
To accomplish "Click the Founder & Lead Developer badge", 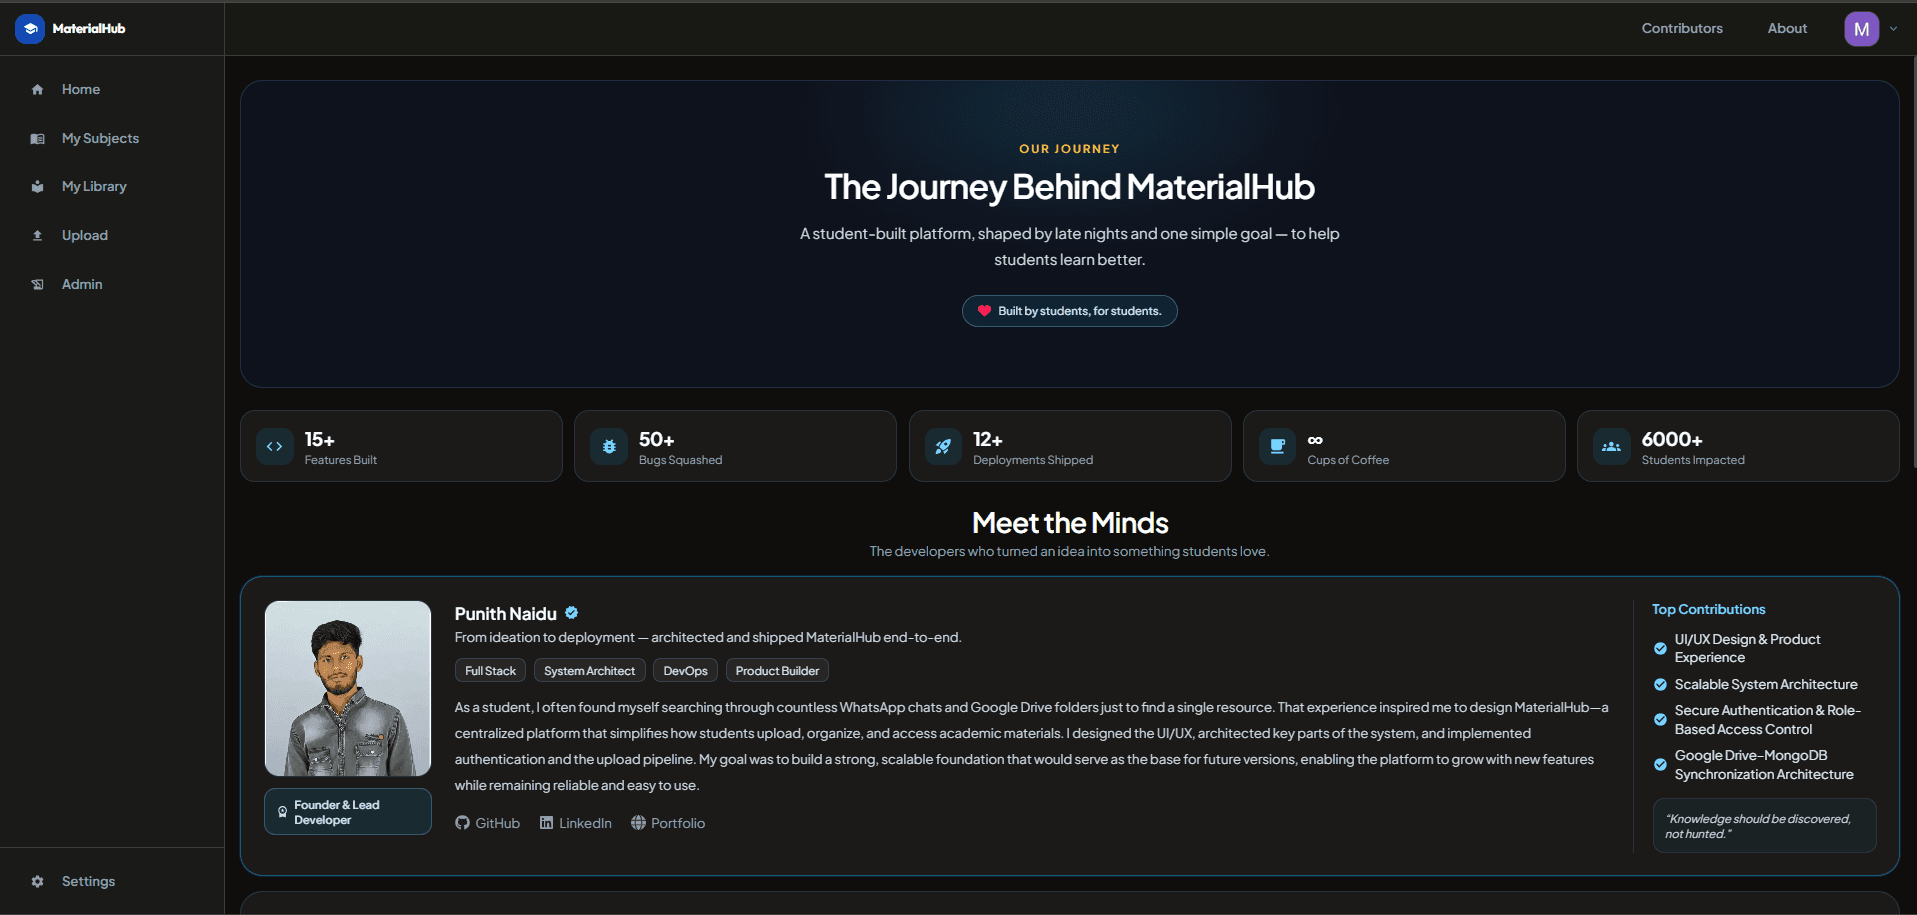I will click(348, 812).
